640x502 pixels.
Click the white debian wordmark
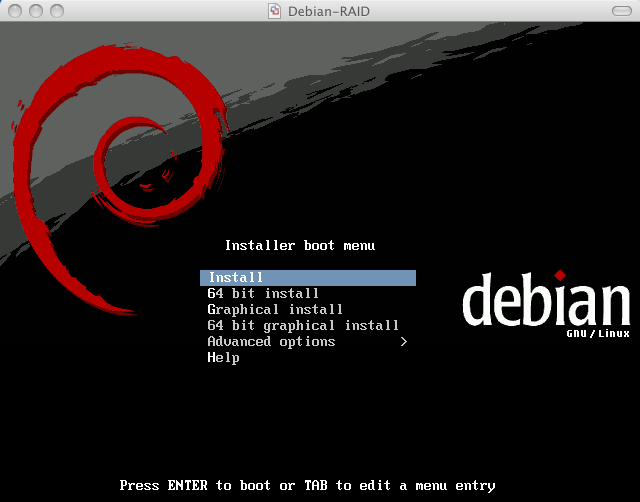coord(545,304)
